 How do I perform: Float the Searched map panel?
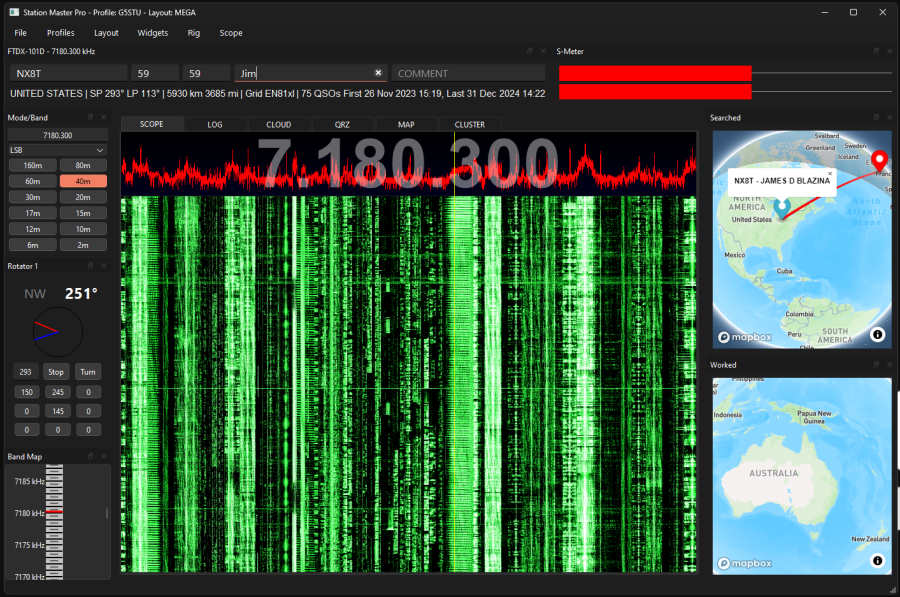point(876,117)
